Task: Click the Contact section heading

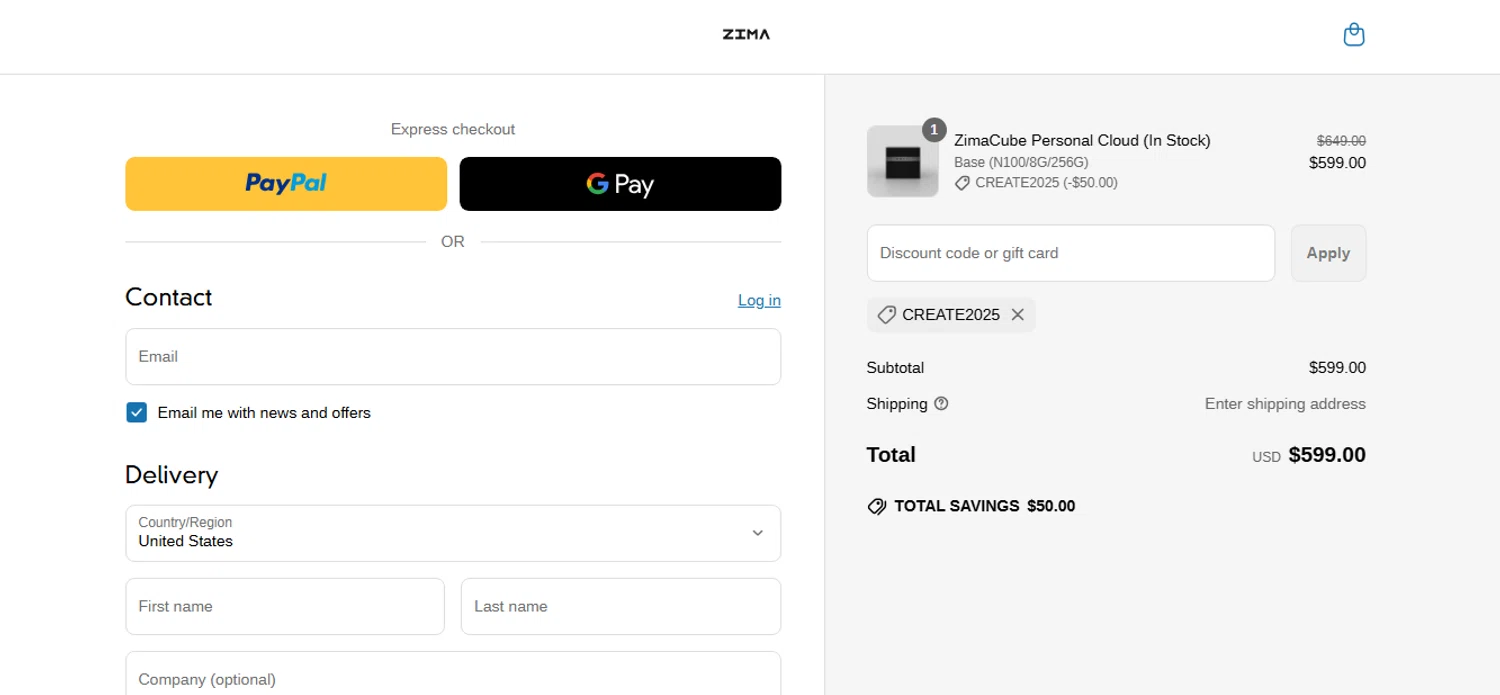Action: click(x=168, y=297)
